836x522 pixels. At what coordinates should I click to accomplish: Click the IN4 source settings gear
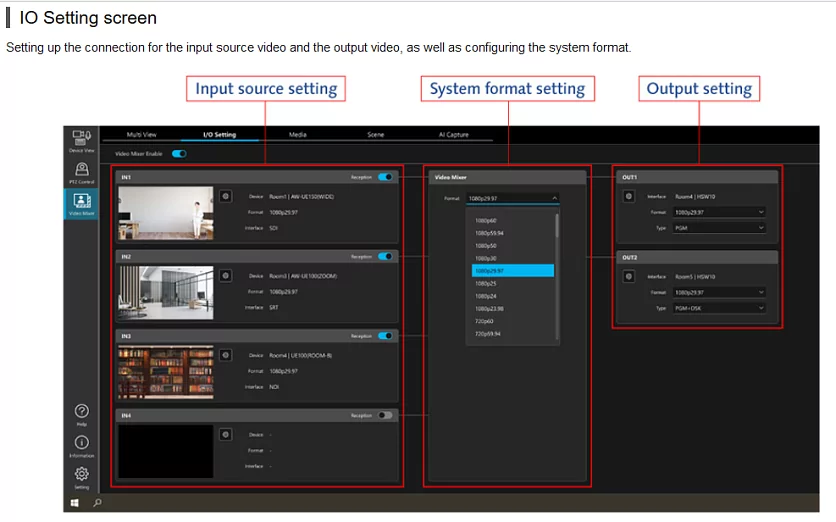pos(226,434)
